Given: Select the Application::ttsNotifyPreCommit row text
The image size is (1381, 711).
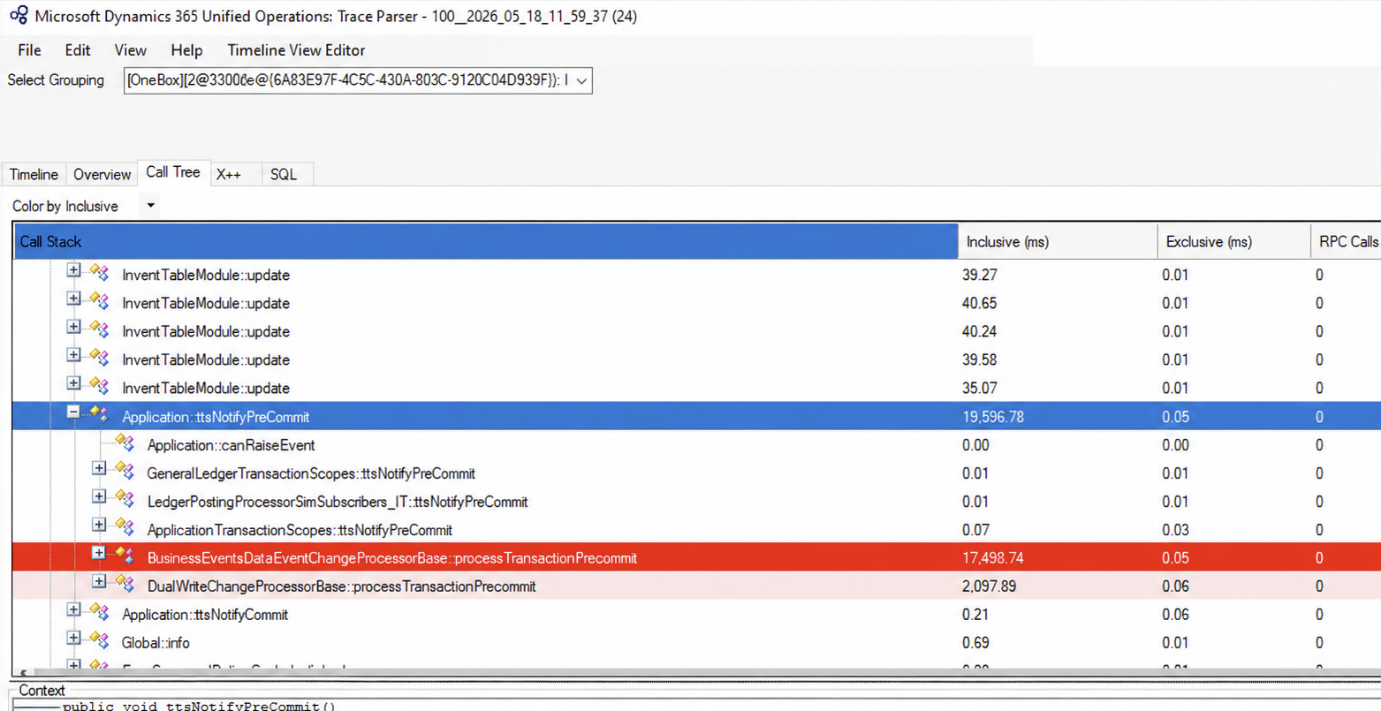Looking at the screenshot, I should (x=216, y=417).
